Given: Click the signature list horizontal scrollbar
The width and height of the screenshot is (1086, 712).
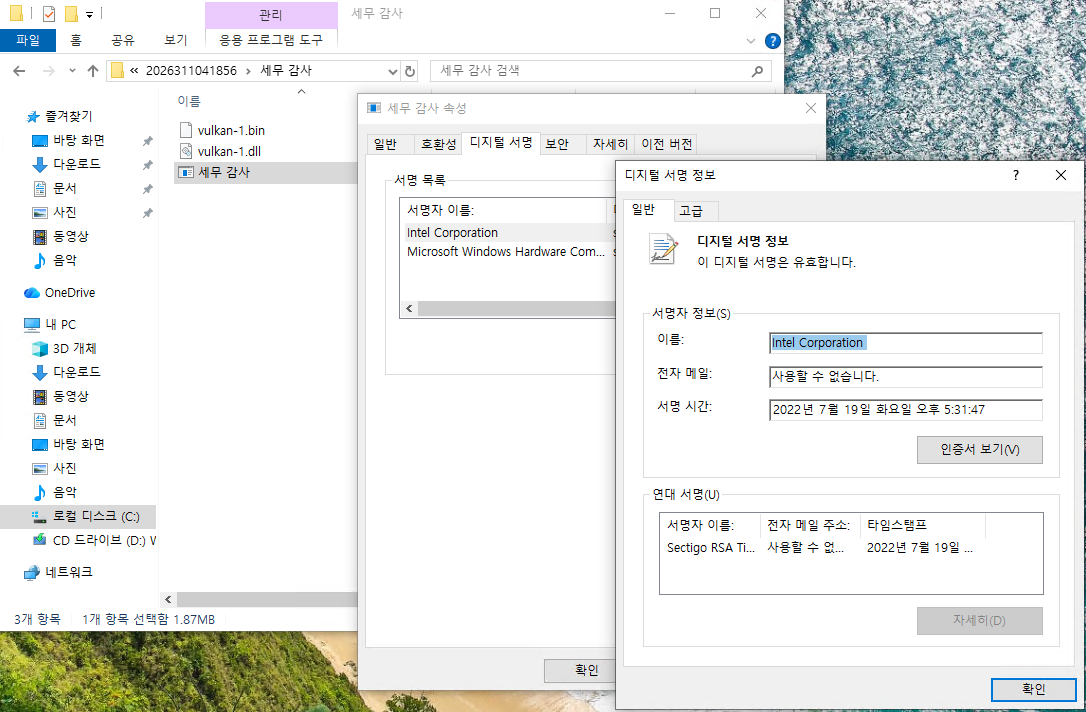Looking at the screenshot, I should 510,309.
